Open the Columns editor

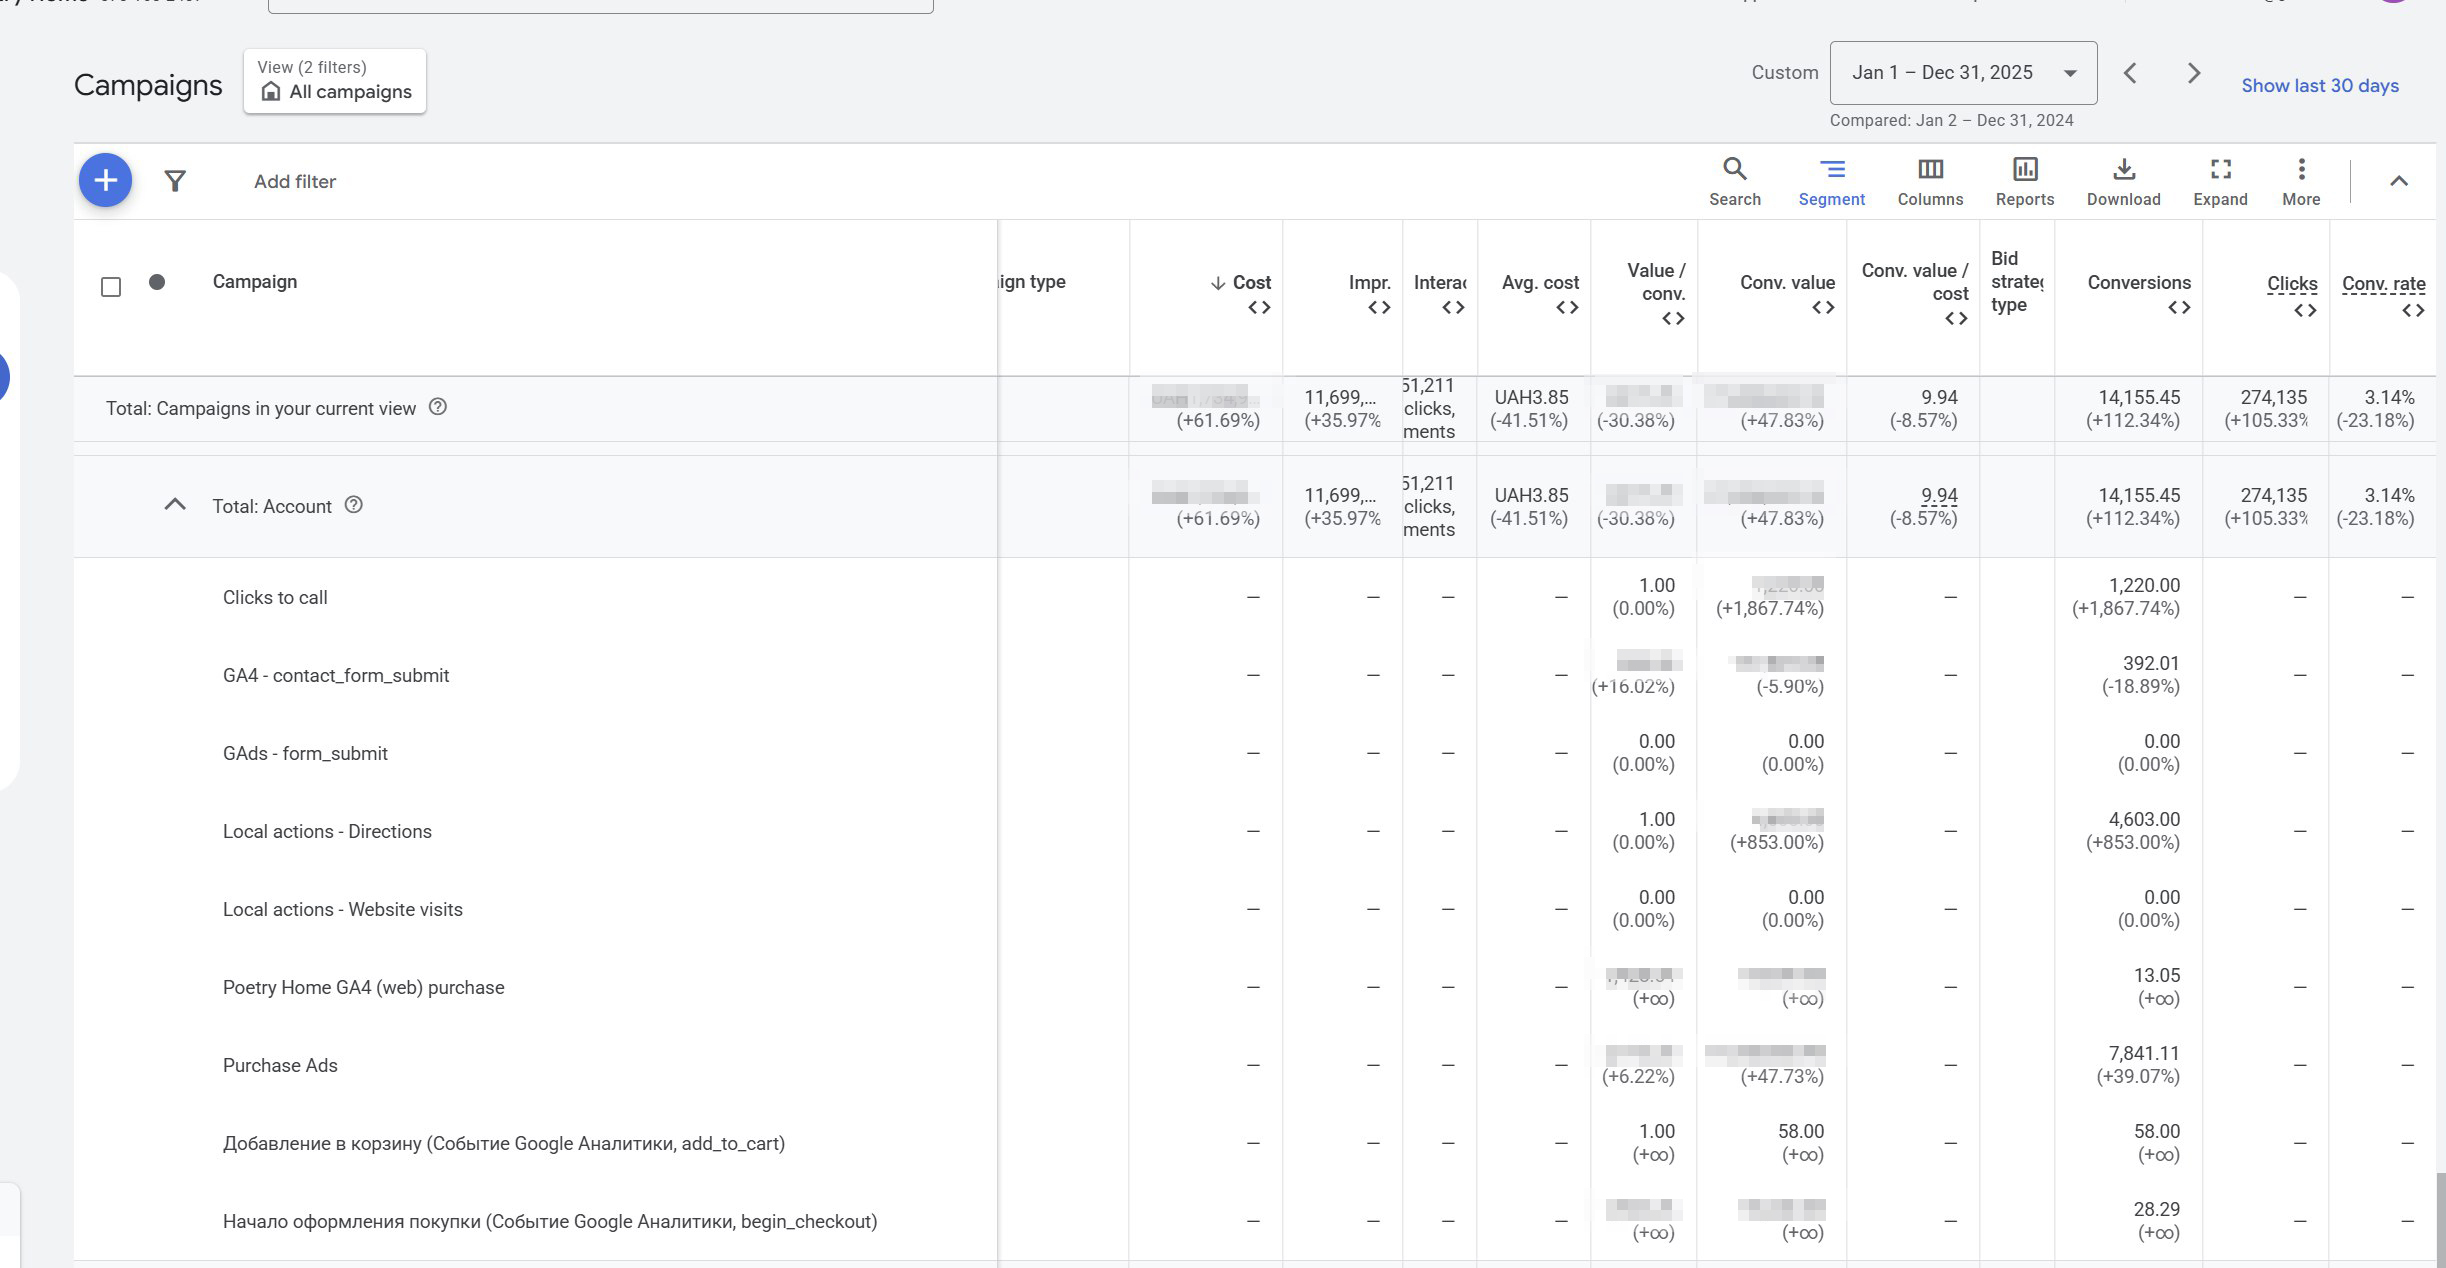click(1929, 181)
